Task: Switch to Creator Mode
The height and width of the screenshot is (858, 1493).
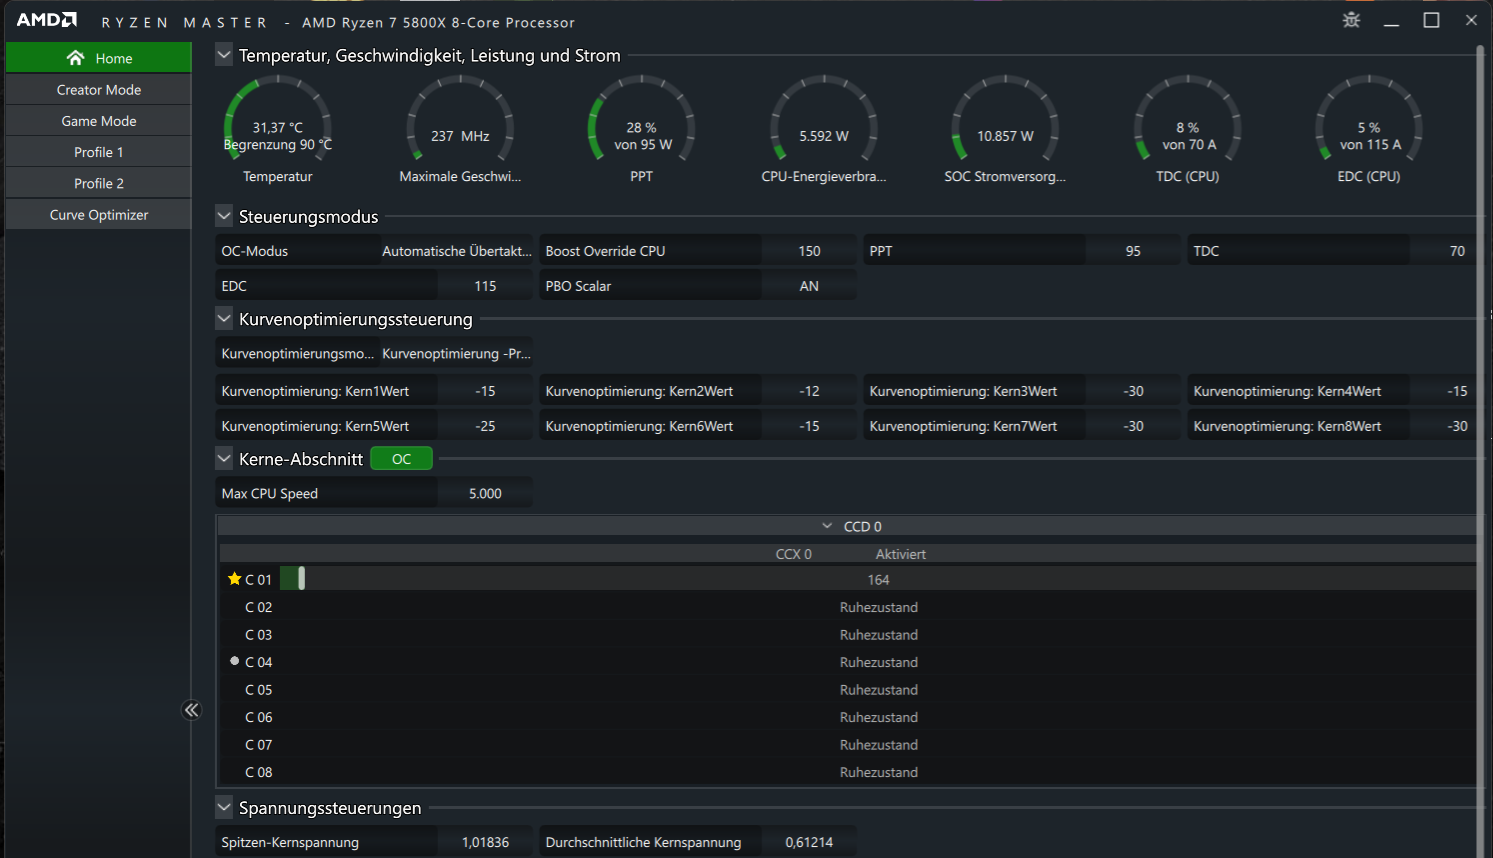Action: (x=98, y=90)
